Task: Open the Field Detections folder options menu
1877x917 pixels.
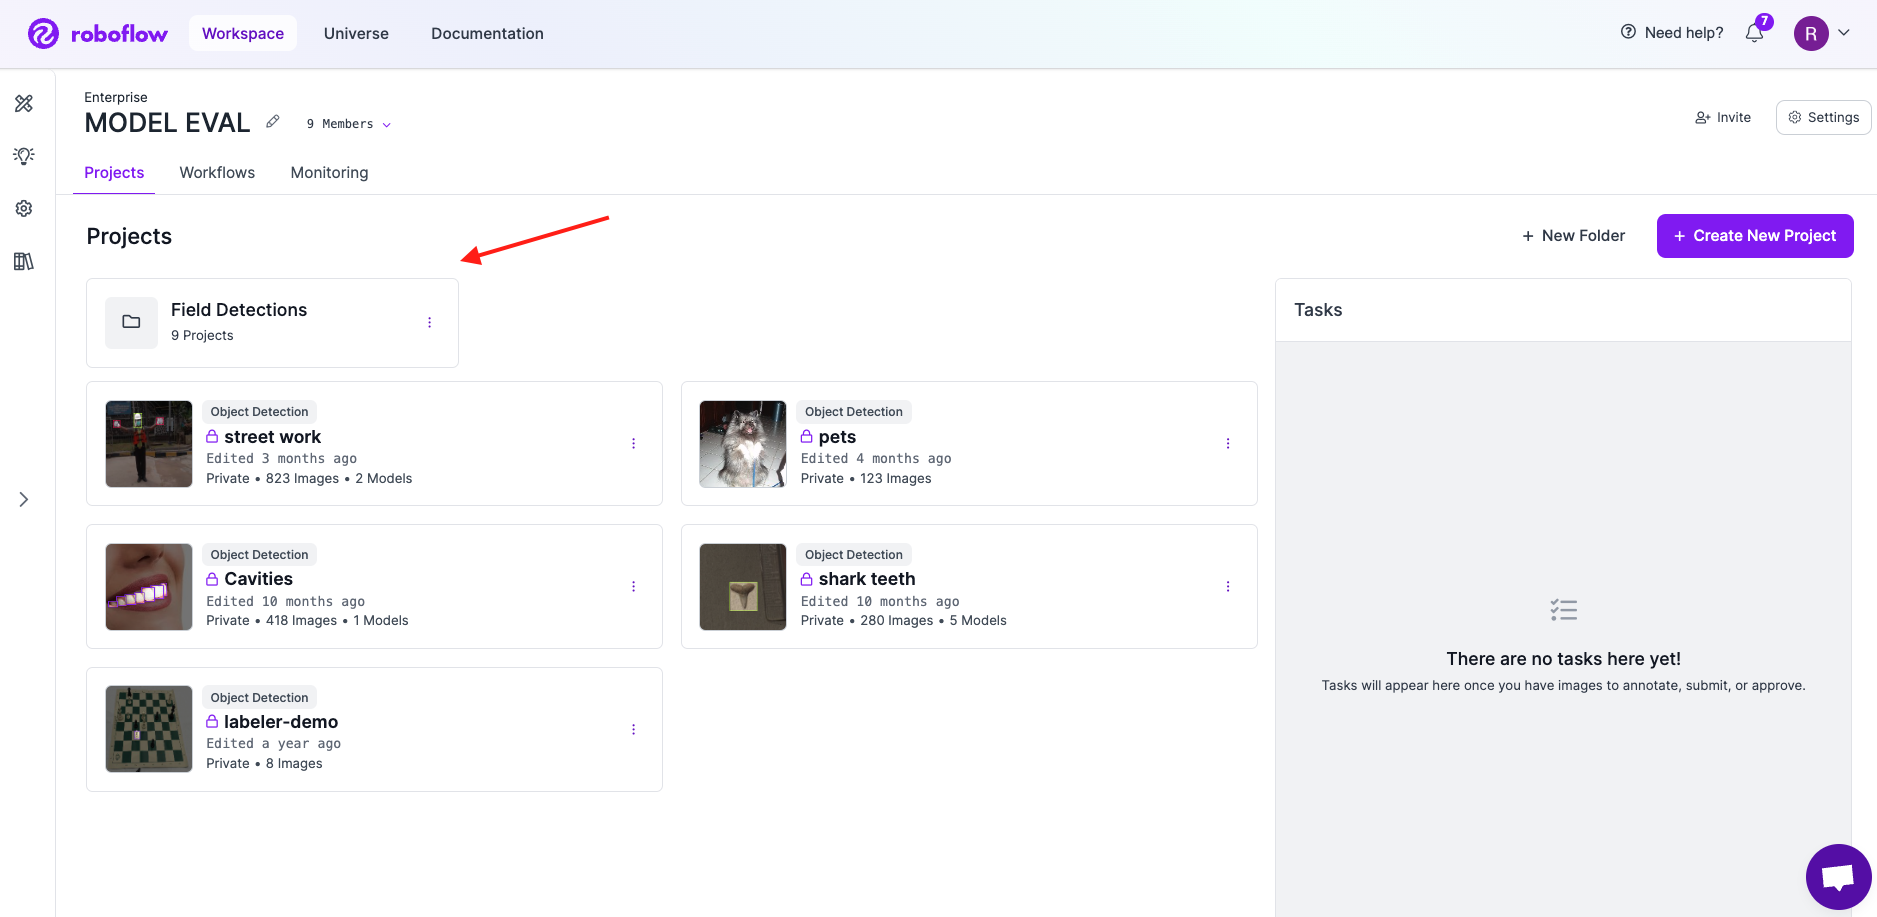Action: click(430, 322)
